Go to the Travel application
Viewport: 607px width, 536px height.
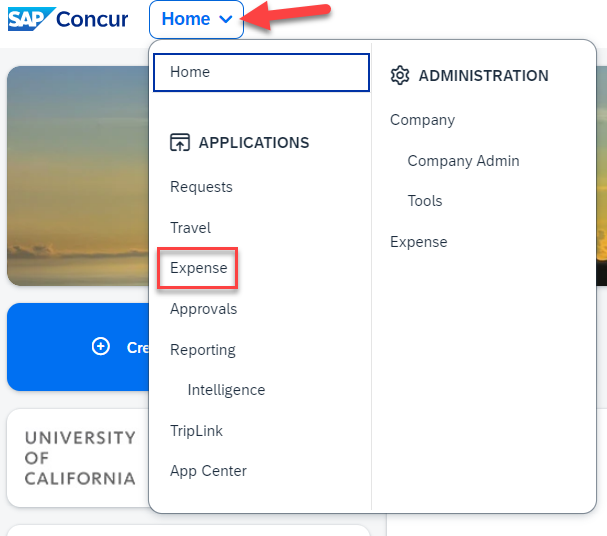pos(190,228)
